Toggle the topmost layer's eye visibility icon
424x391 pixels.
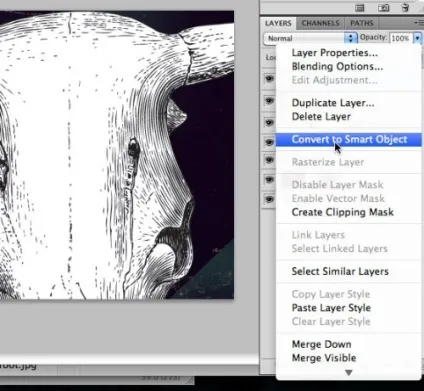pos(269,79)
